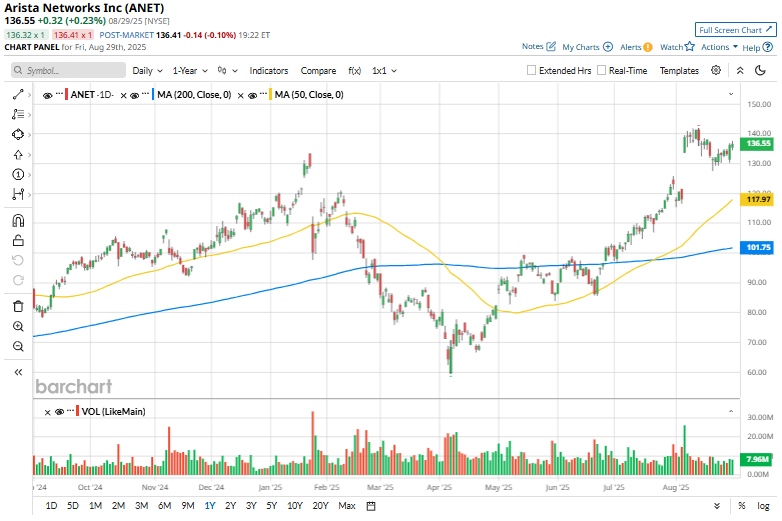Screen dimensions: 782x521
Task: Open the Templates menu
Action: 679,71
